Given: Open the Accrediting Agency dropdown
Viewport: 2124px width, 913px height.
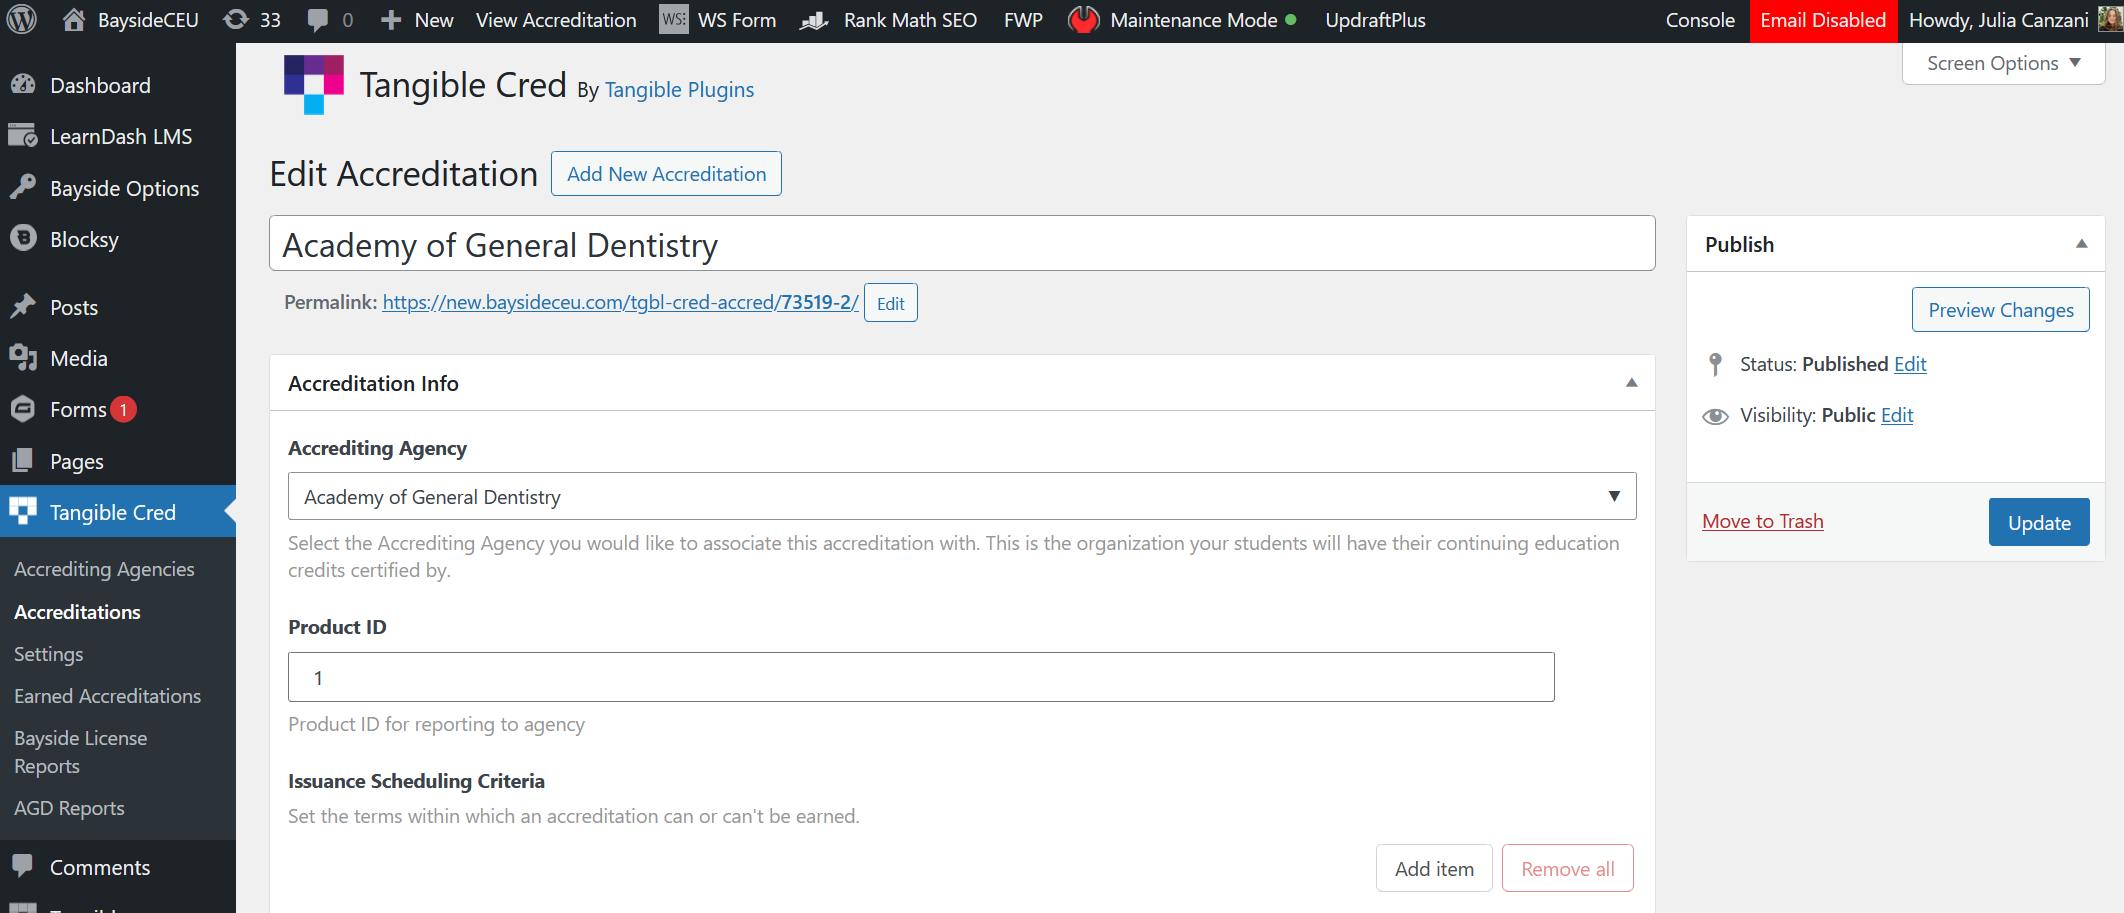Looking at the screenshot, I should [961, 497].
